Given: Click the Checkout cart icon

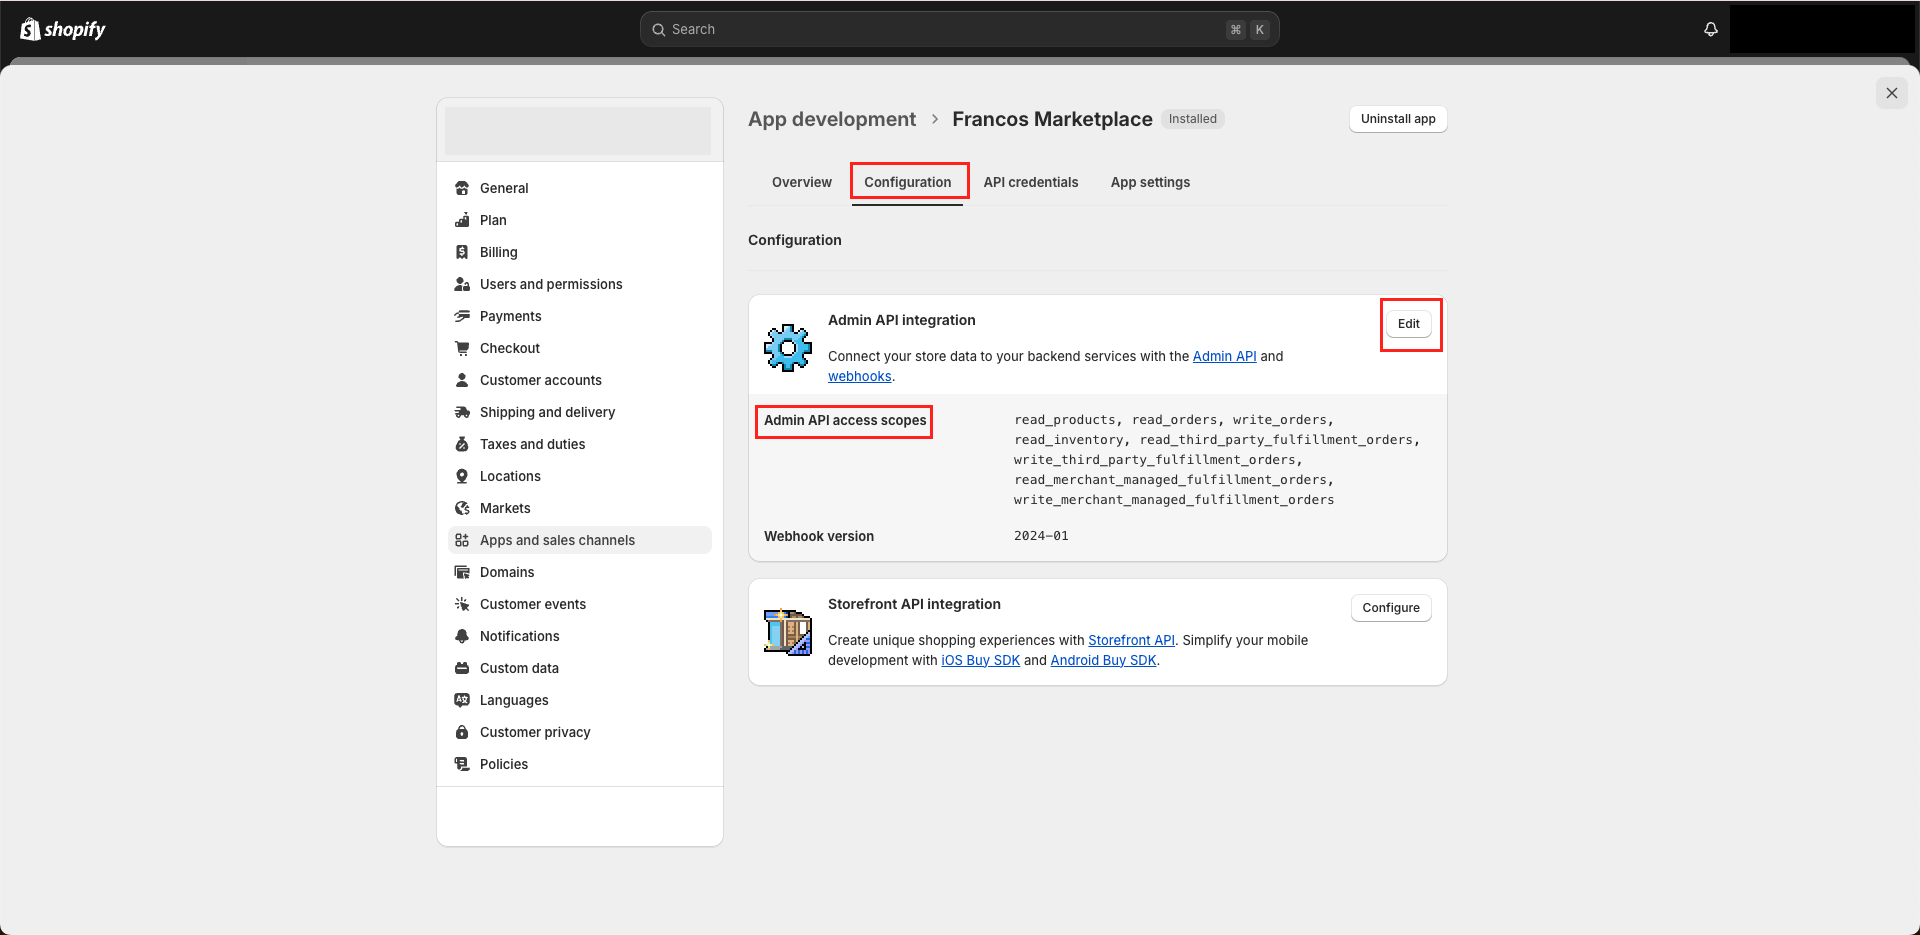Looking at the screenshot, I should tap(462, 348).
